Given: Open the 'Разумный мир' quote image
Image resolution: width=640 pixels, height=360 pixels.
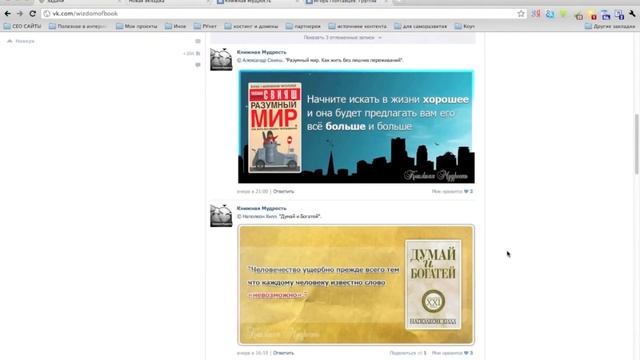Looking at the screenshot, I should [356, 127].
